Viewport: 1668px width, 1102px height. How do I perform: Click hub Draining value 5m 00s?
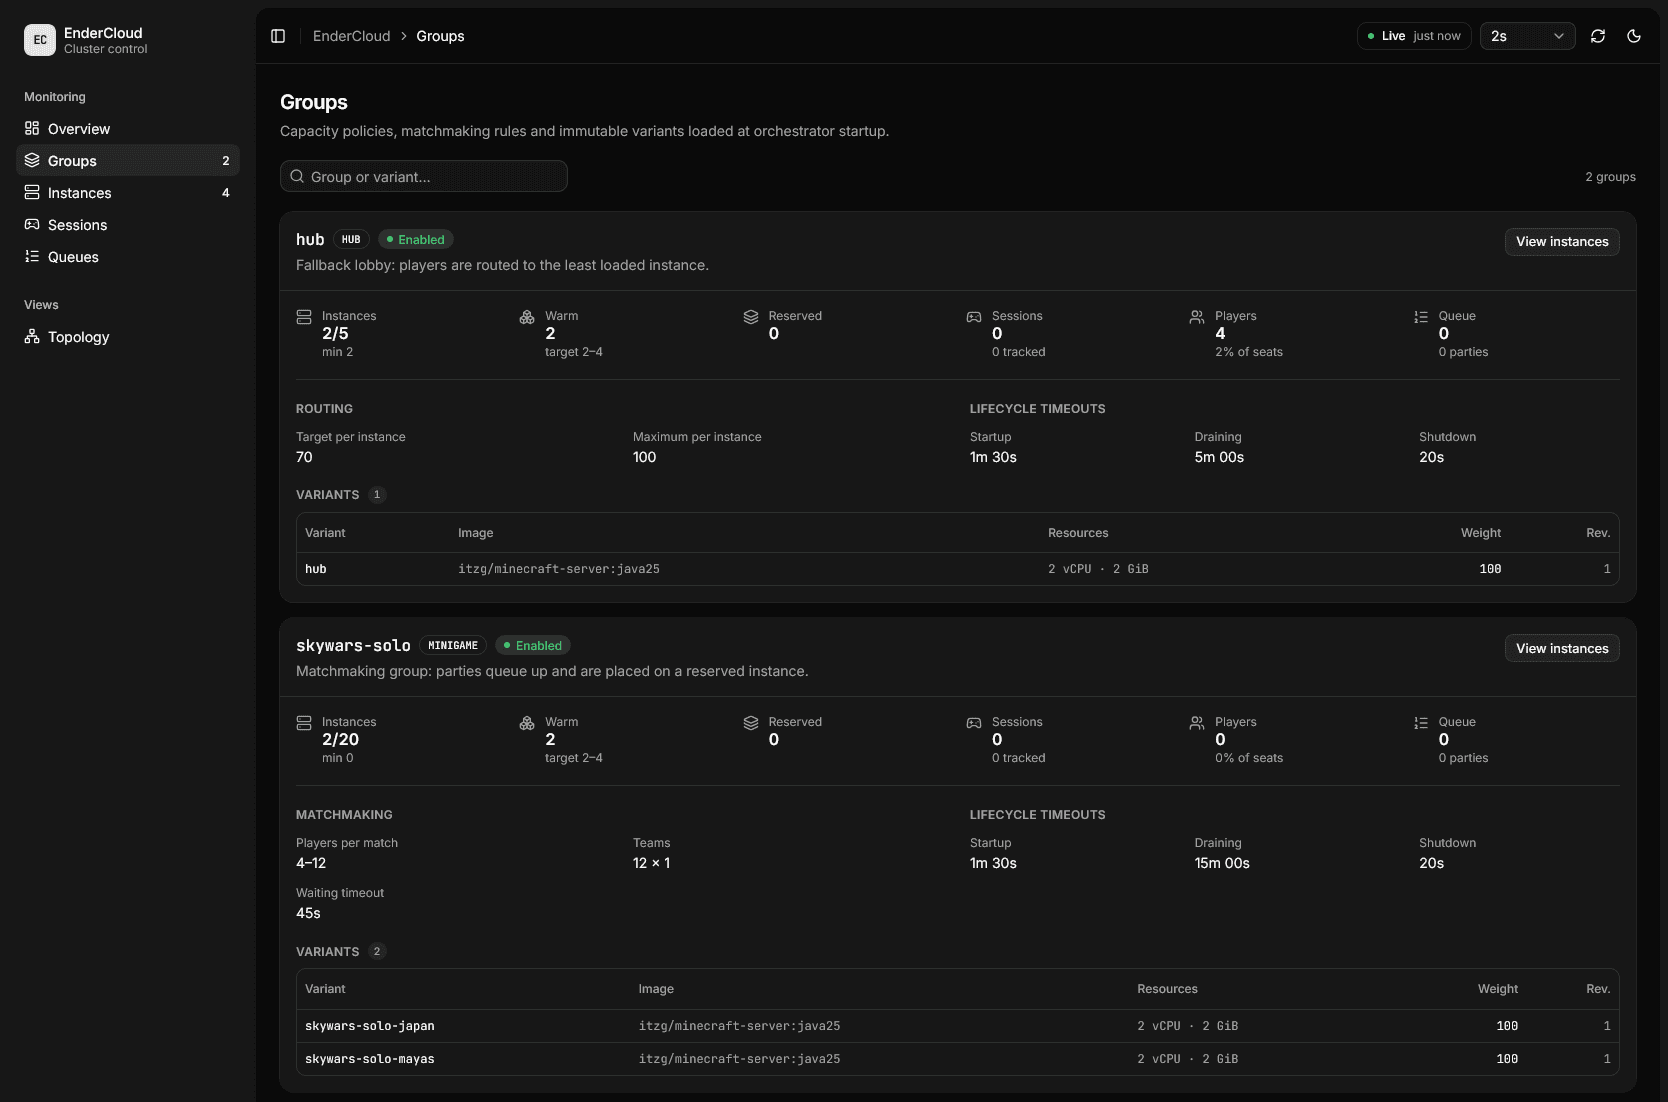(x=1219, y=457)
